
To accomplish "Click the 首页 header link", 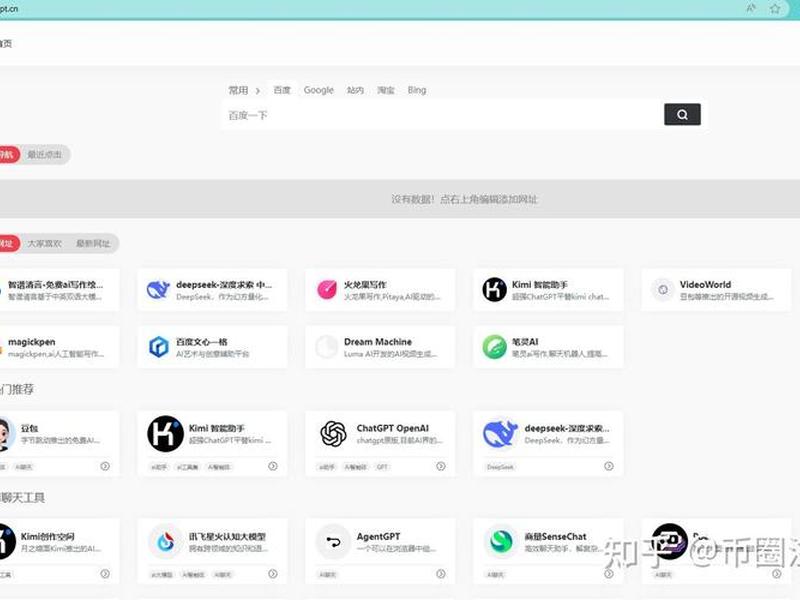I will pos(6,44).
